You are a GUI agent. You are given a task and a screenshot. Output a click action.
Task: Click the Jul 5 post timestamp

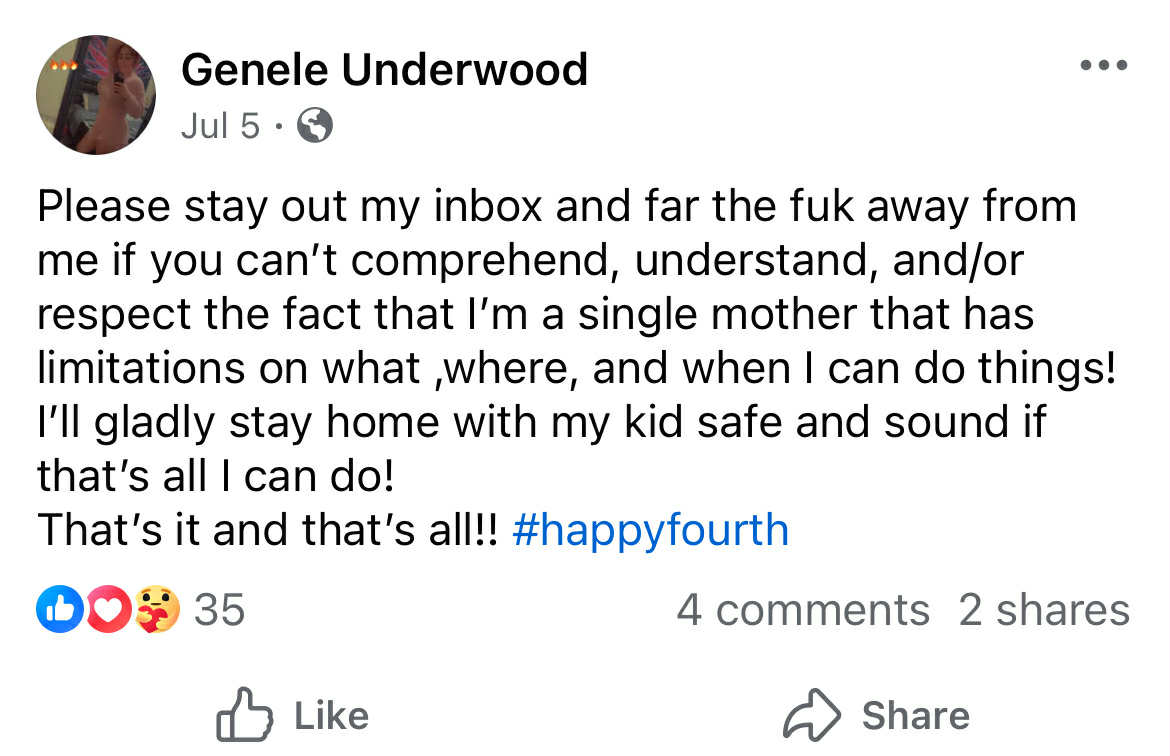220,126
